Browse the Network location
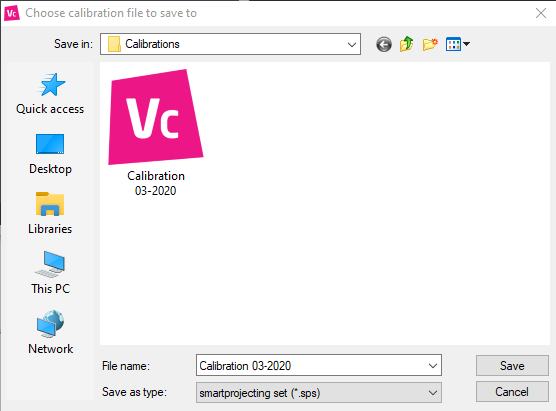This screenshot has height=411, width=556. 50,333
